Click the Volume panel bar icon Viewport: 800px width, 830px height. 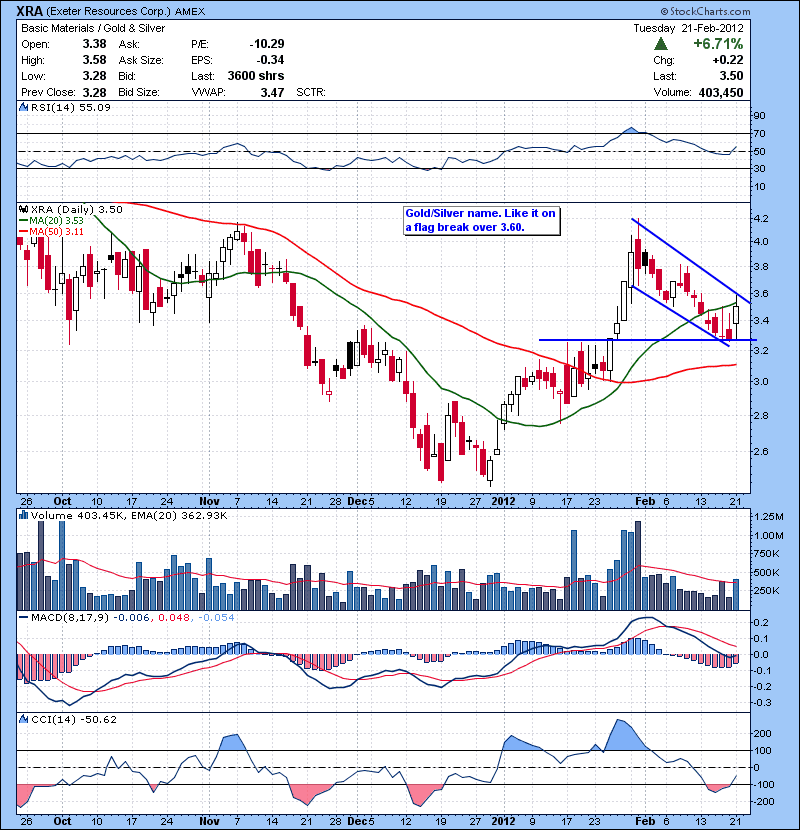[24, 515]
